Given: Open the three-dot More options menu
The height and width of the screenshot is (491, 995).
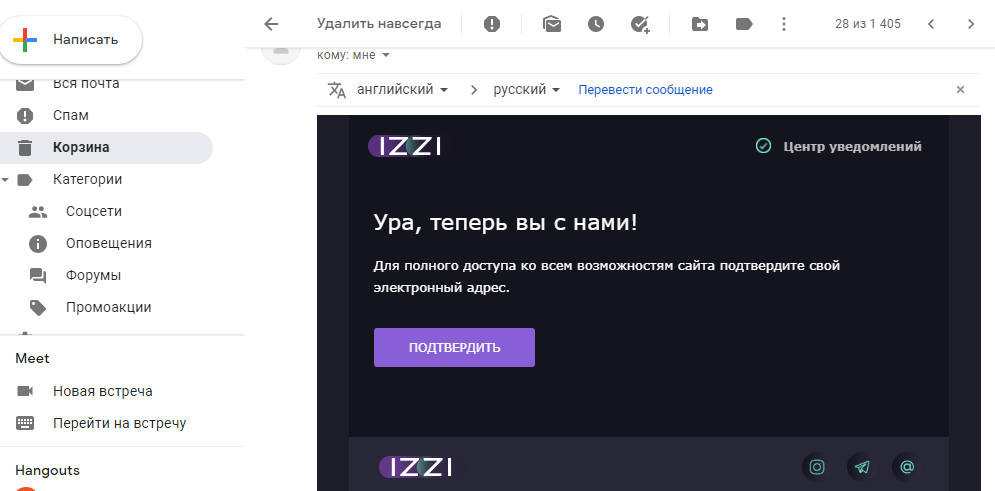Looking at the screenshot, I should click(784, 24).
